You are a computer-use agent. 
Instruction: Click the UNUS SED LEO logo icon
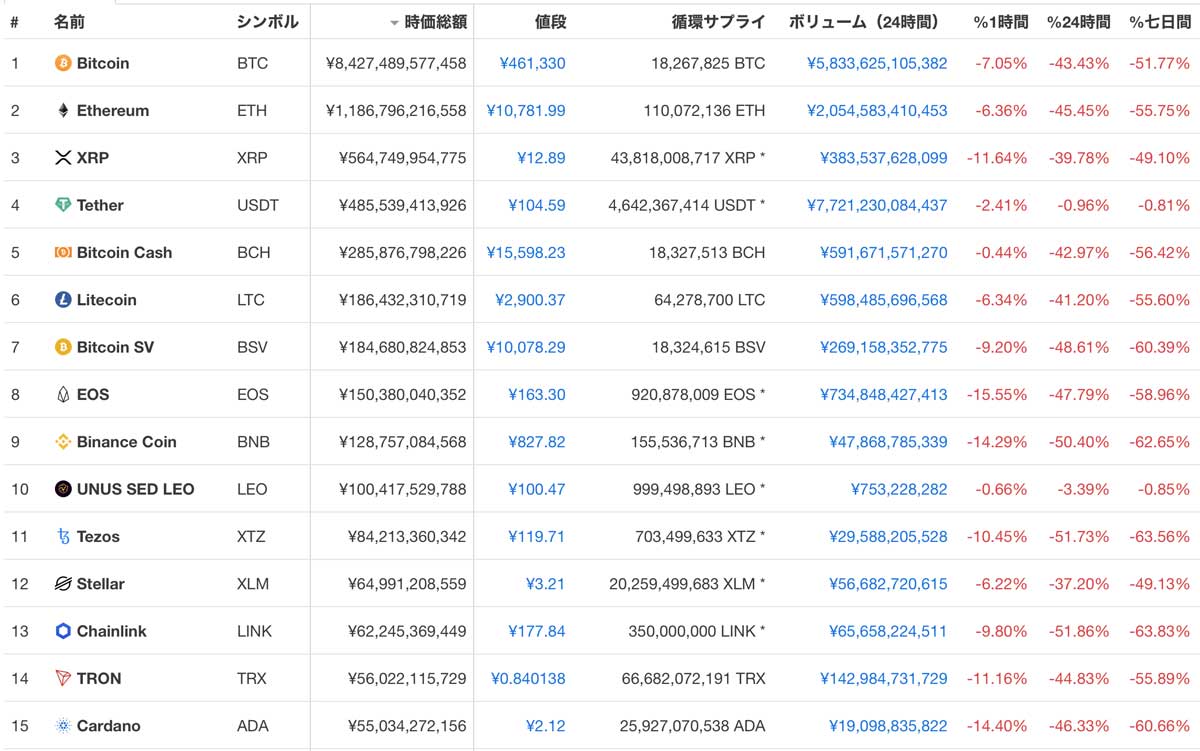63,489
